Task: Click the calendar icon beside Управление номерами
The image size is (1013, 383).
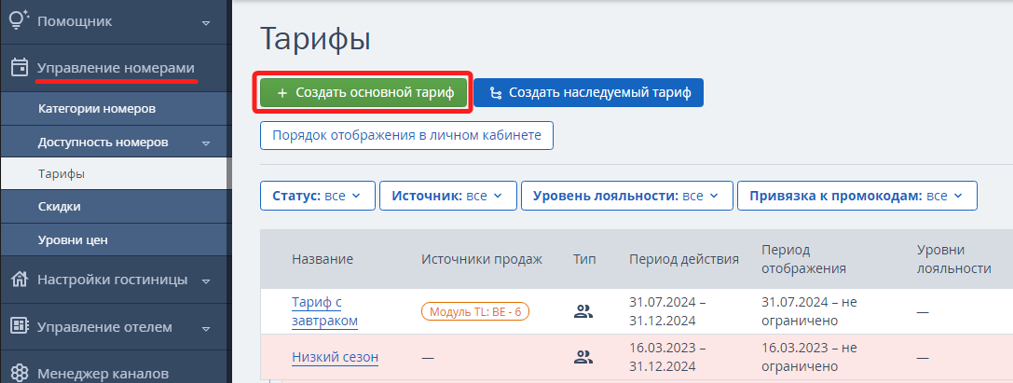Action: coord(20,67)
